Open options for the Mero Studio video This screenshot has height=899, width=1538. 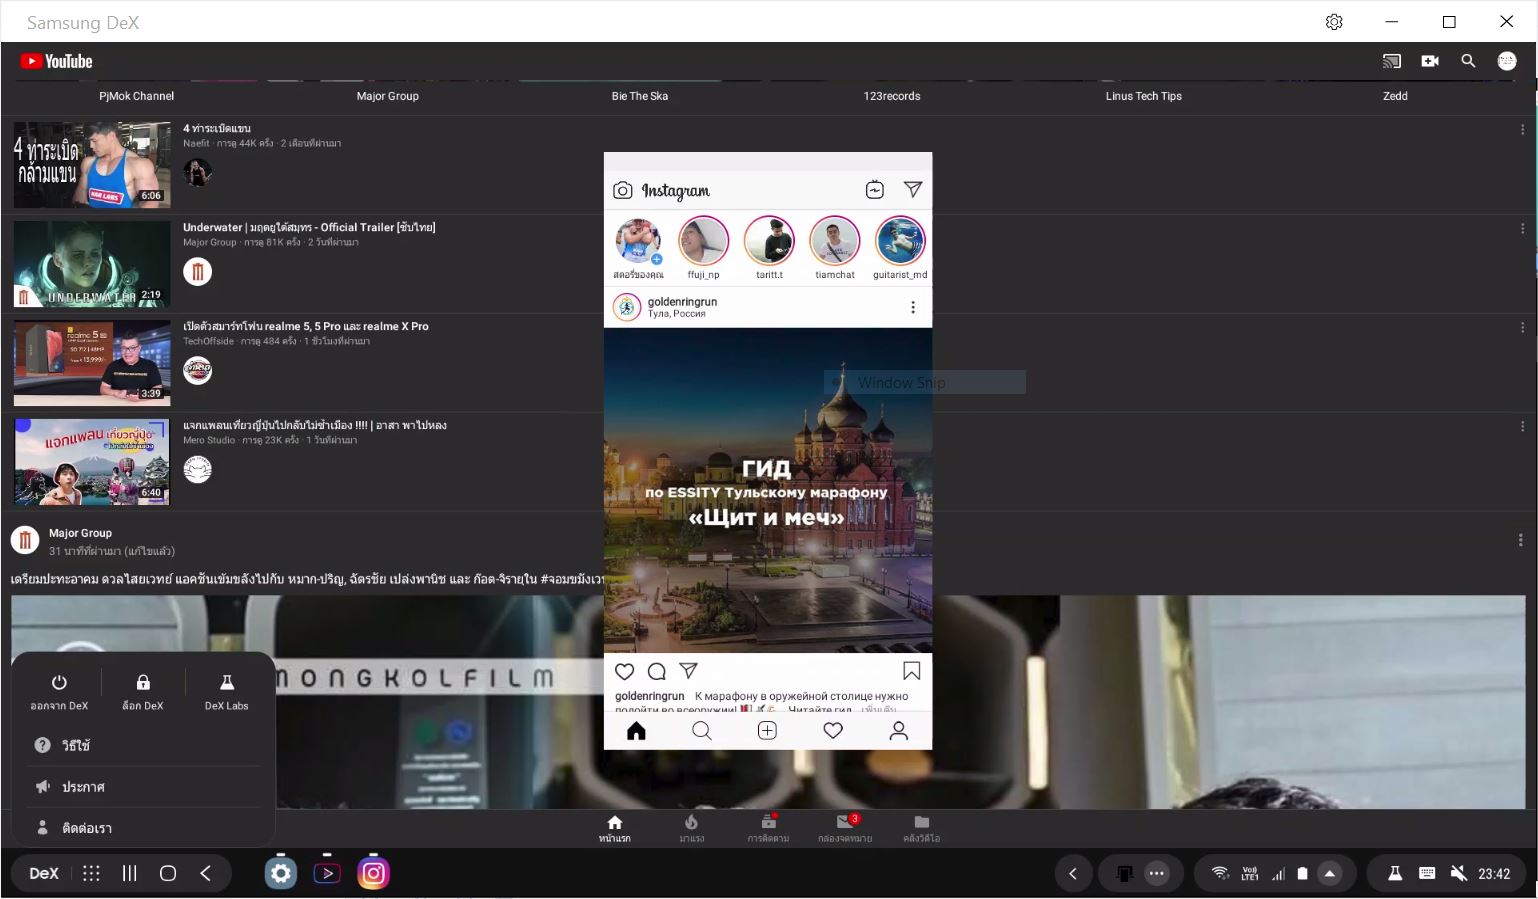1522,427
